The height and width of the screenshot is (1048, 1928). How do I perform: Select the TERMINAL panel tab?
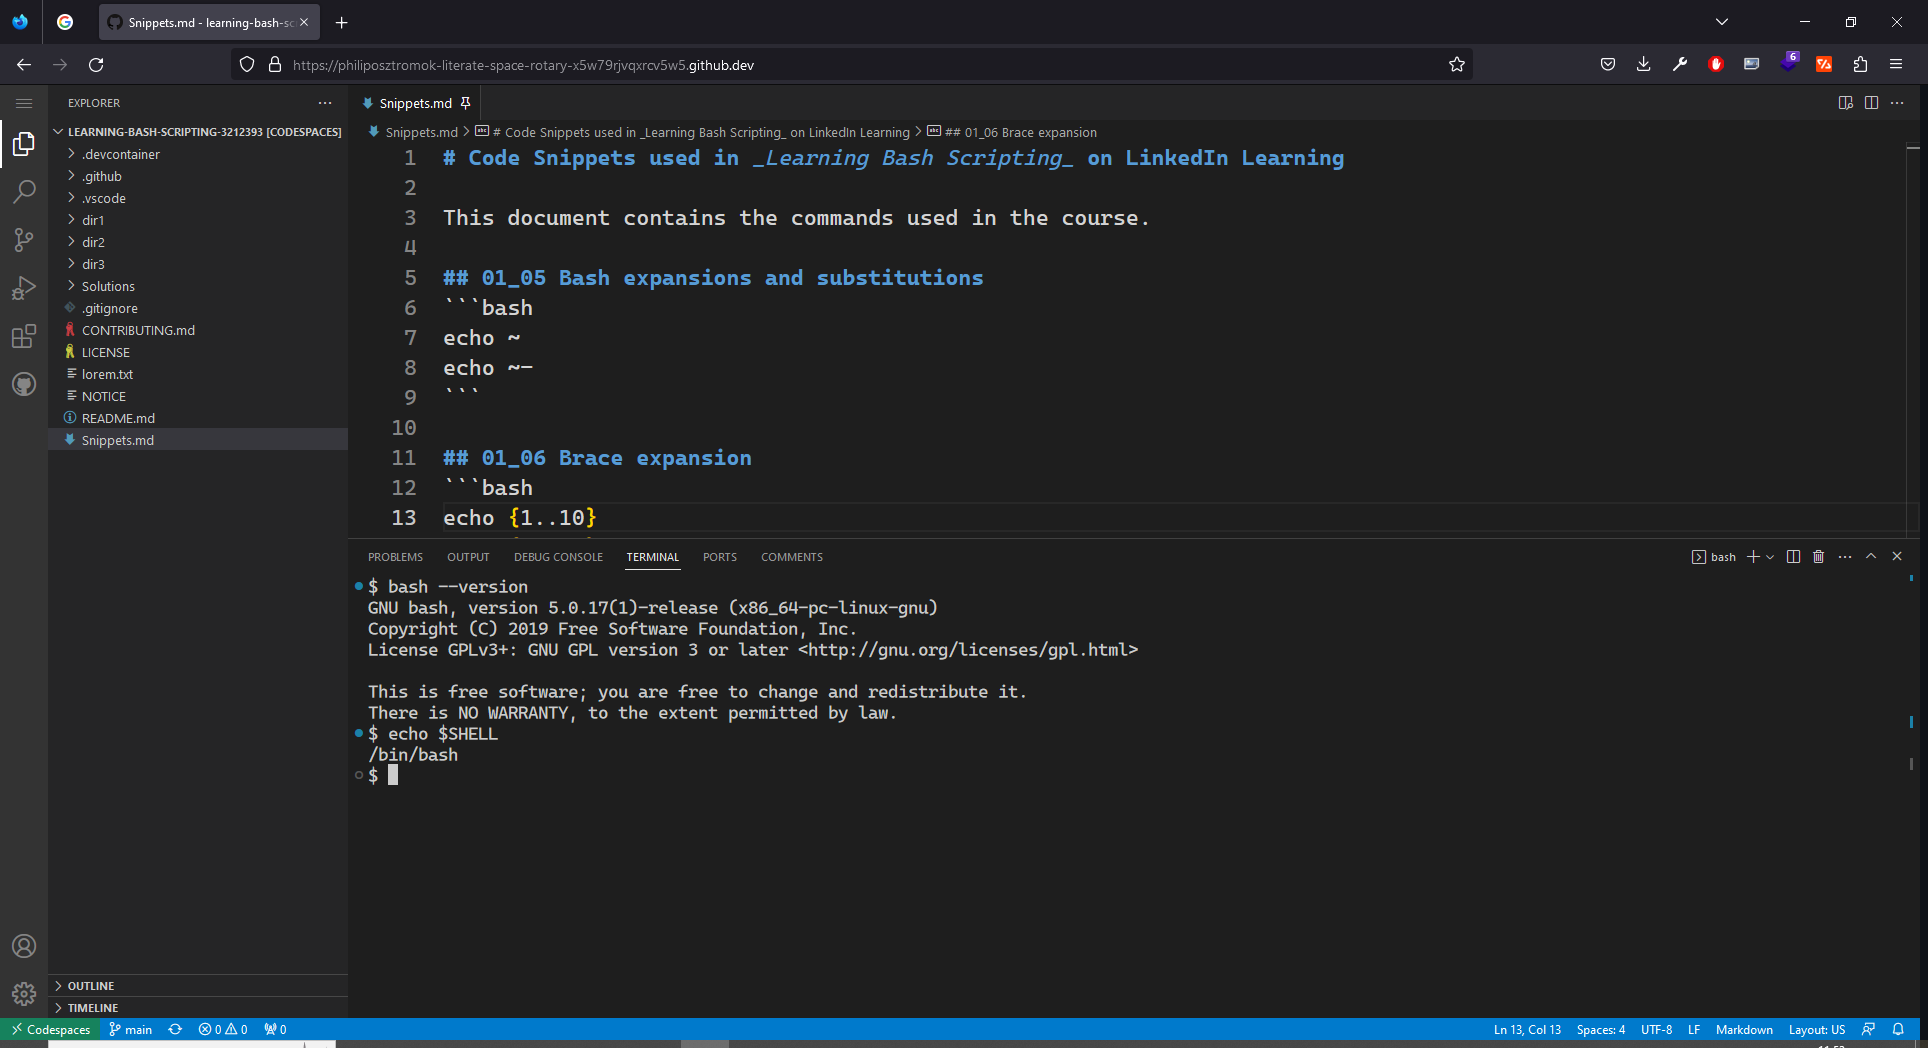pyautogui.click(x=653, y=557)
